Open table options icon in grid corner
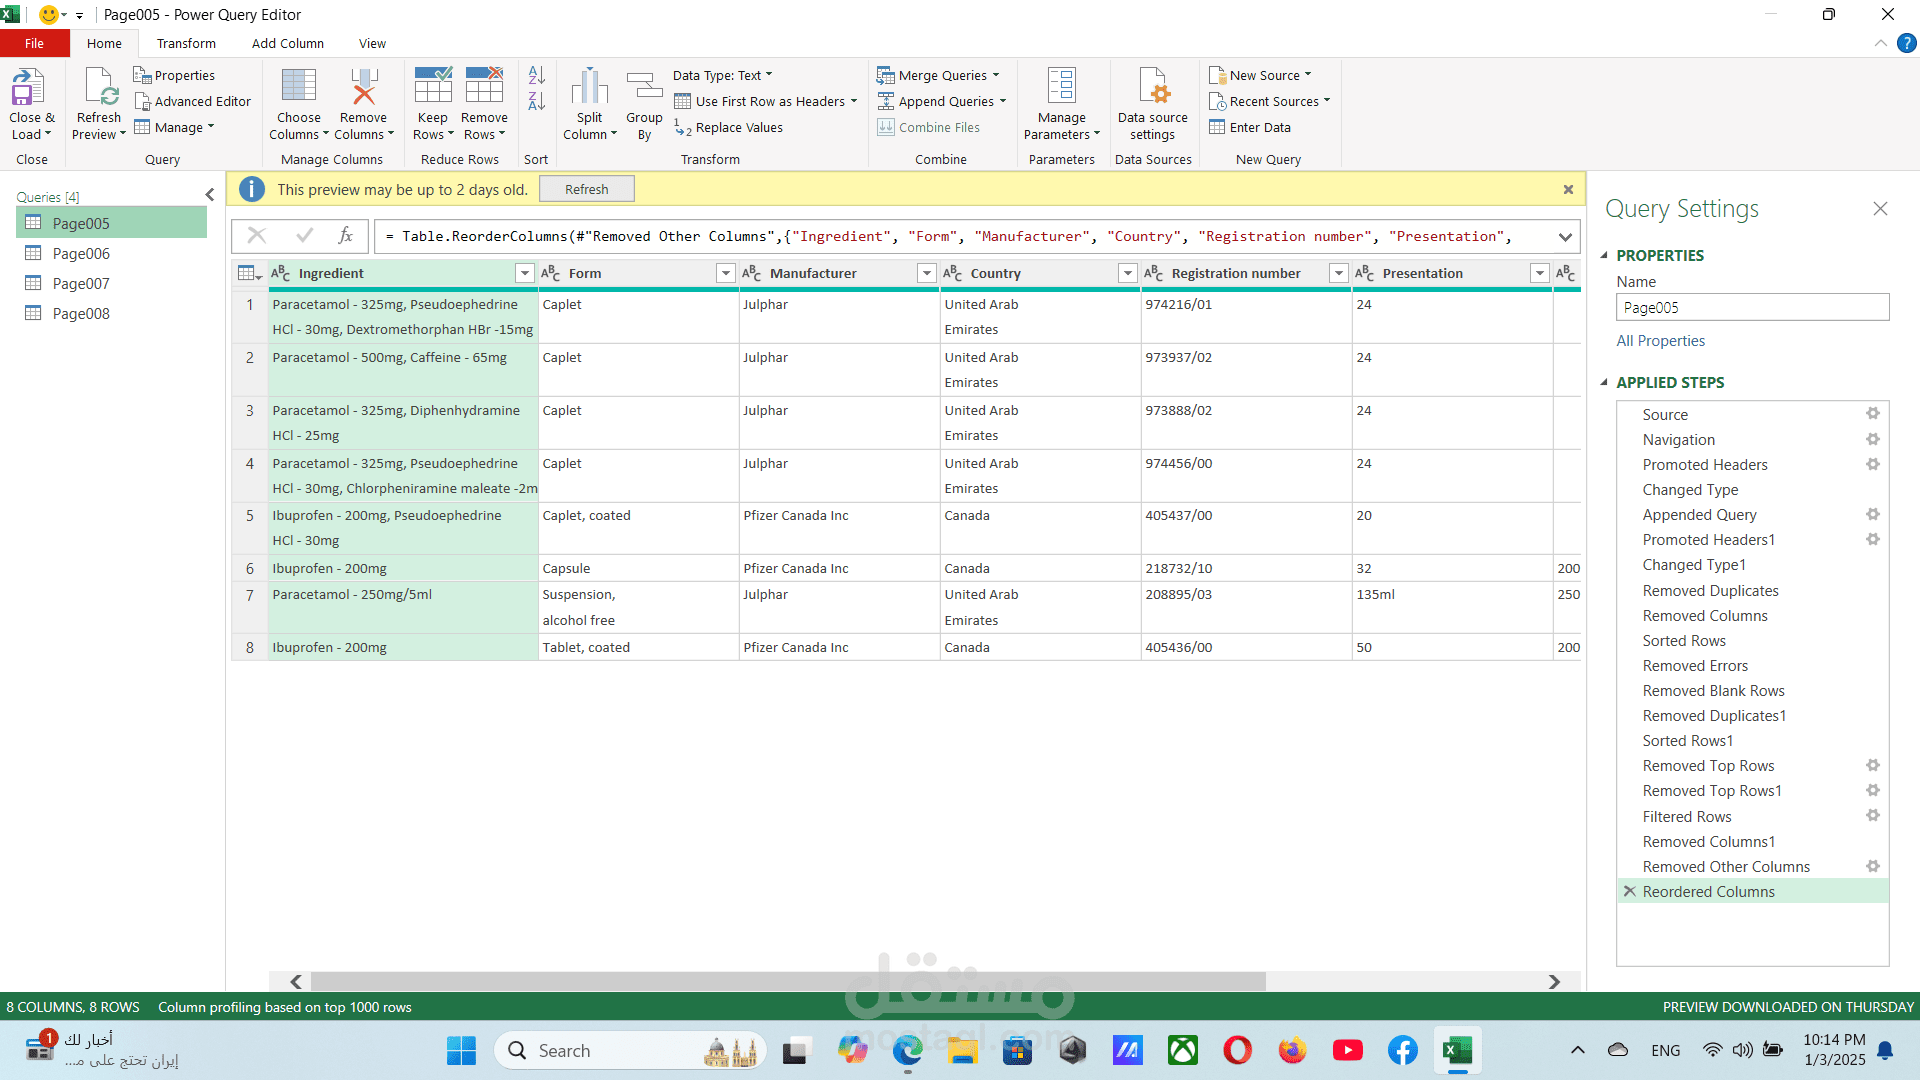This screenshot has width=1920, height=1080. [249, 273]
